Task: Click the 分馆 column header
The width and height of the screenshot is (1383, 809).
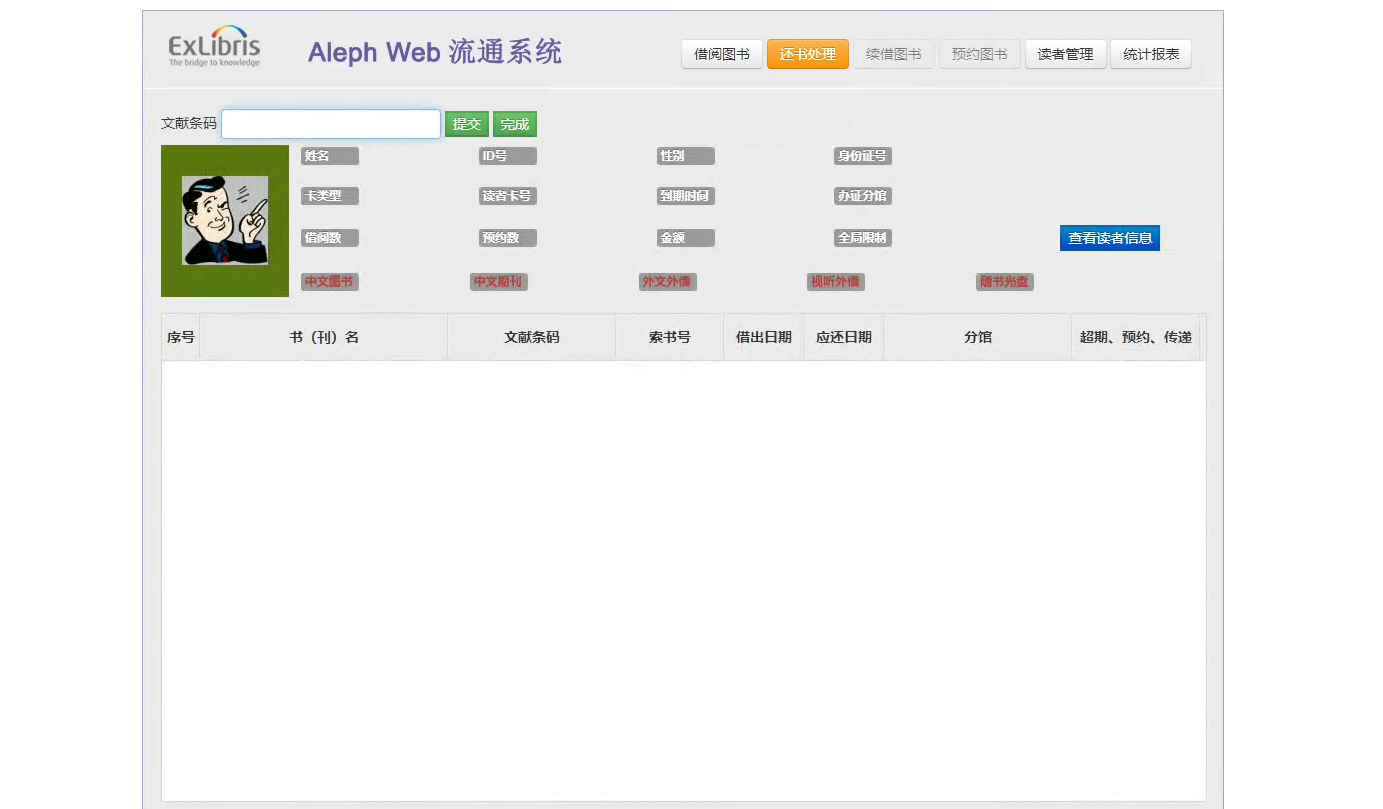Action: coord(978,337)
